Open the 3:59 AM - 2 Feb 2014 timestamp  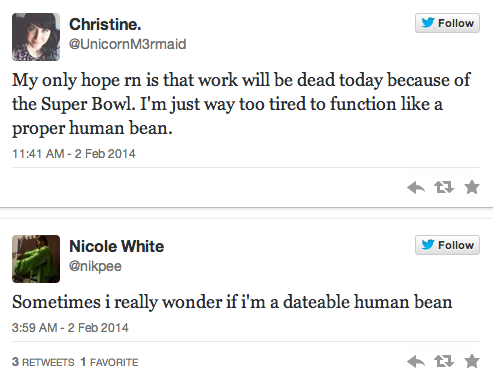(x=70, y=328)
